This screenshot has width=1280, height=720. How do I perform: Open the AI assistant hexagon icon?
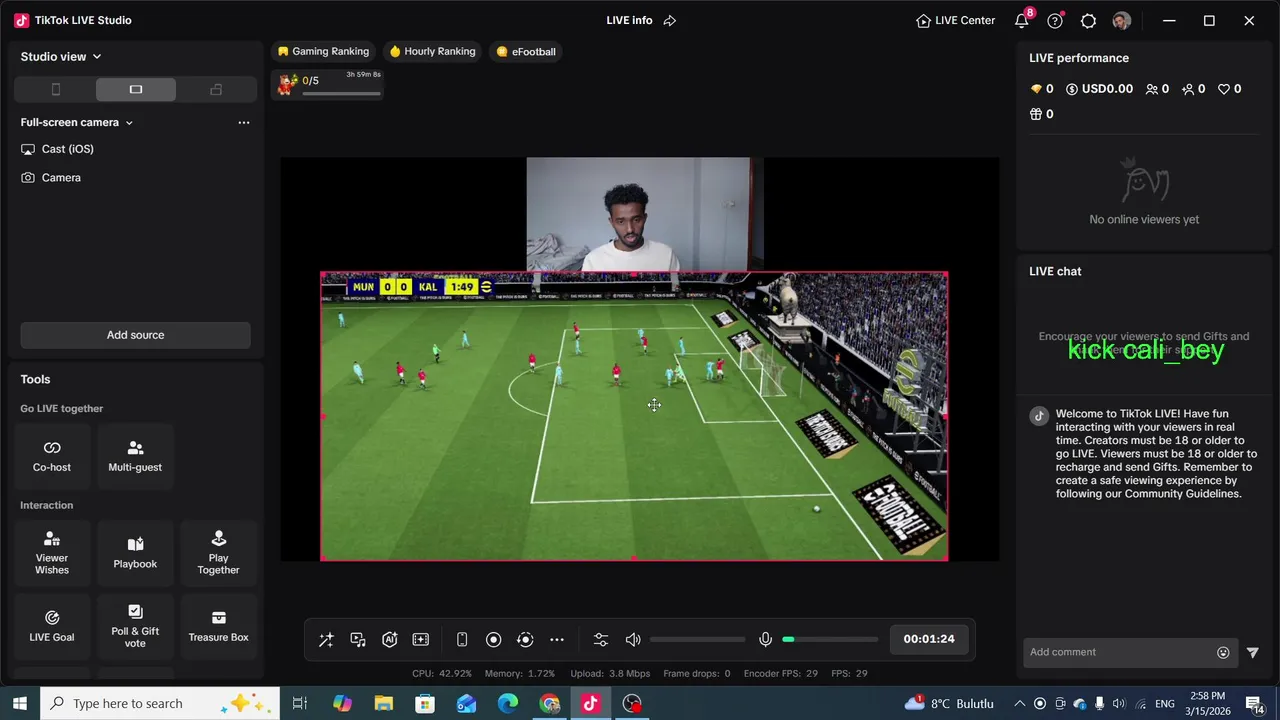coord(390,640)
